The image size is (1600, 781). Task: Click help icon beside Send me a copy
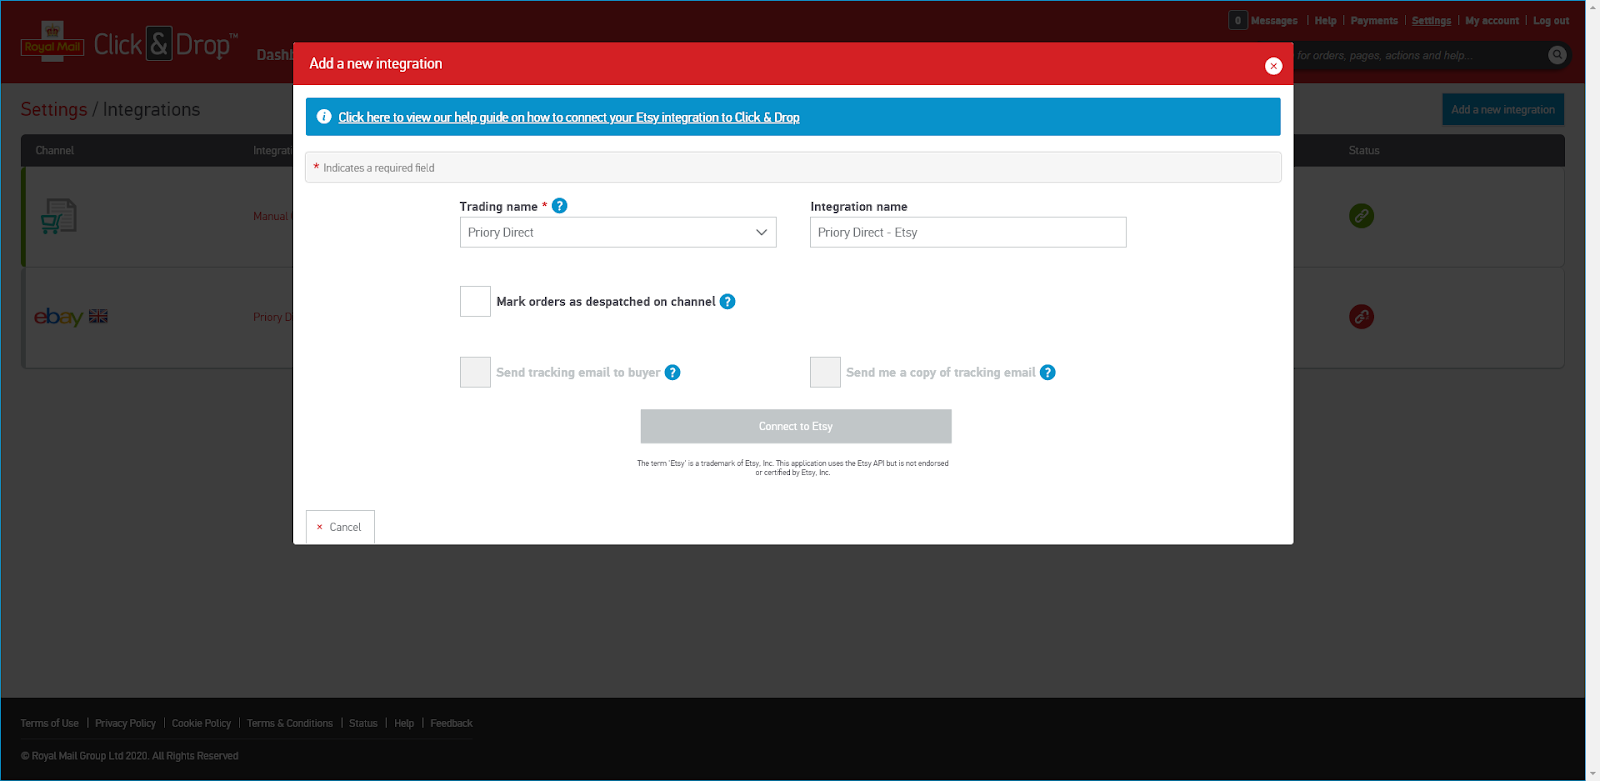[x=1048, y=373]
